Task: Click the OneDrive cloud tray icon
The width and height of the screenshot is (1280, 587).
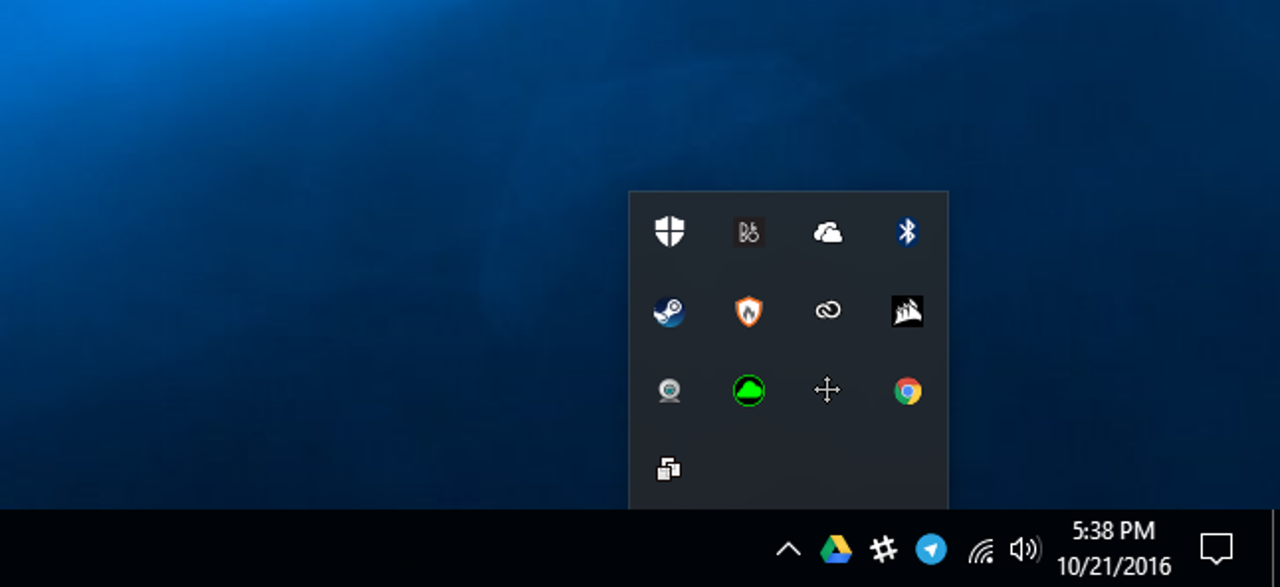Action: point(828,232)
